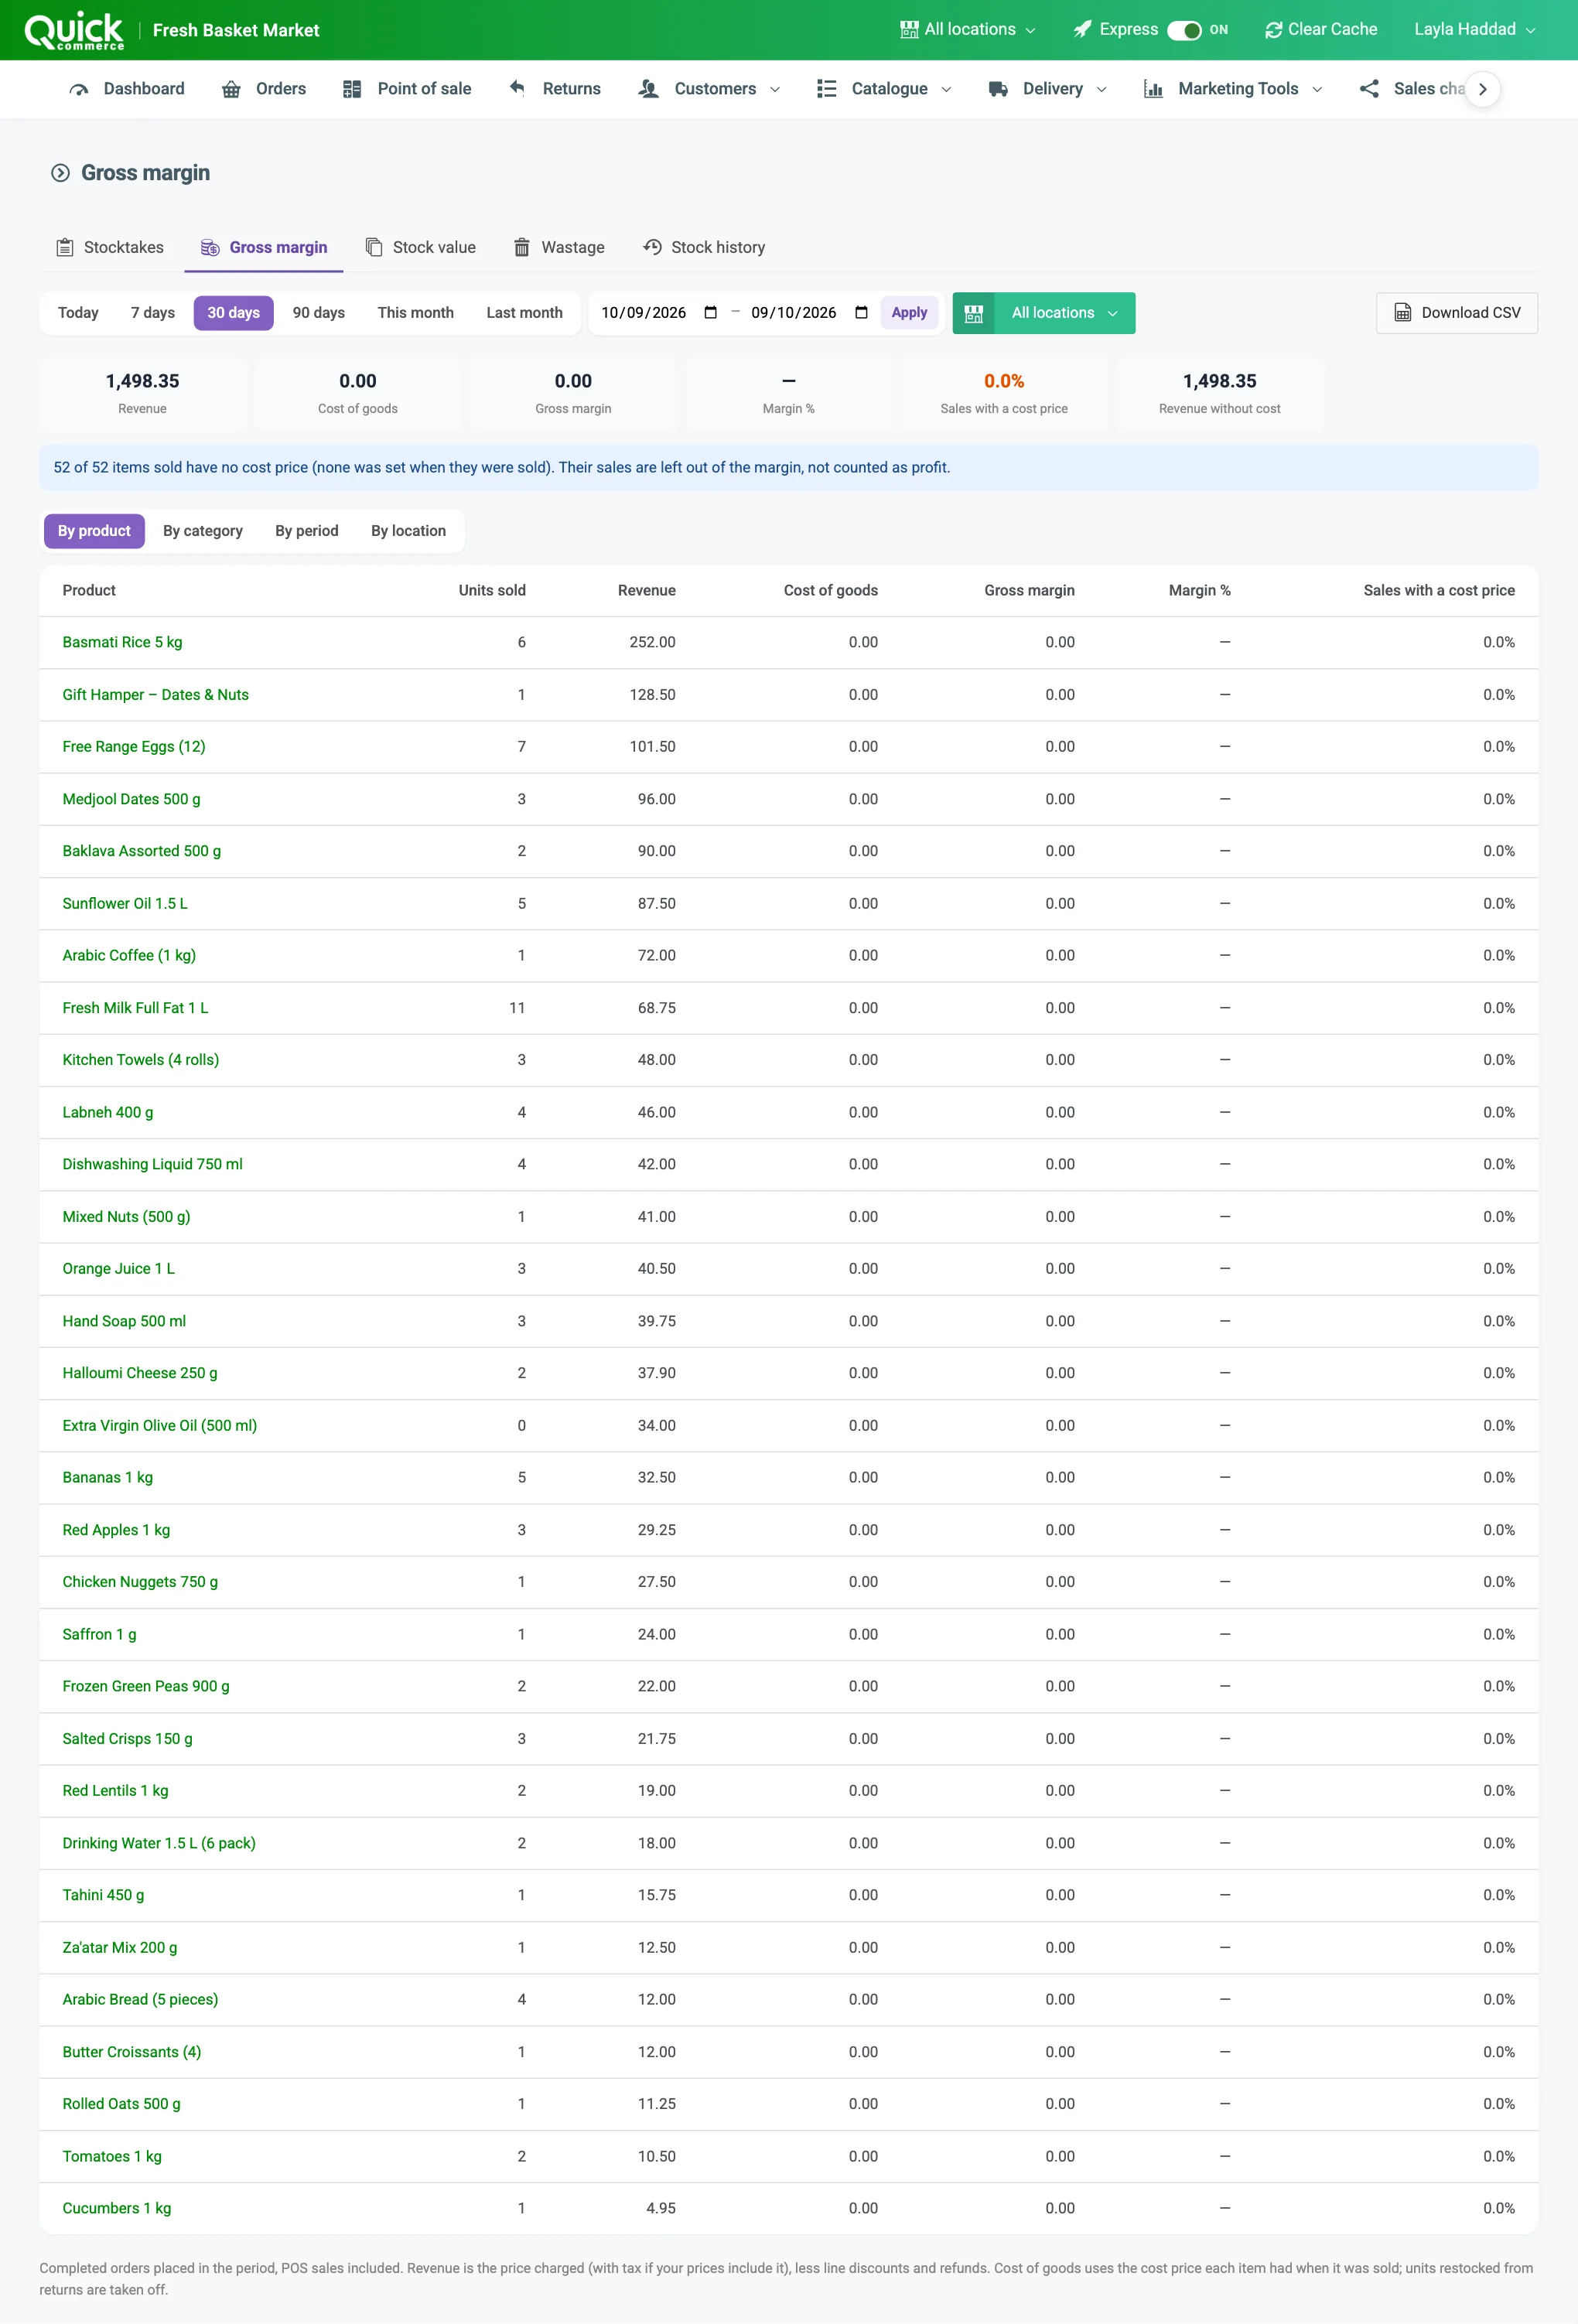Select the By category view

click(x=203, y=531)
